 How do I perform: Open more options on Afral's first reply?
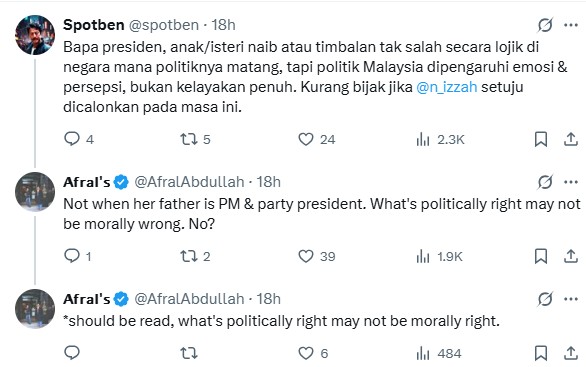pyautogui.click(x=571, y=182)
